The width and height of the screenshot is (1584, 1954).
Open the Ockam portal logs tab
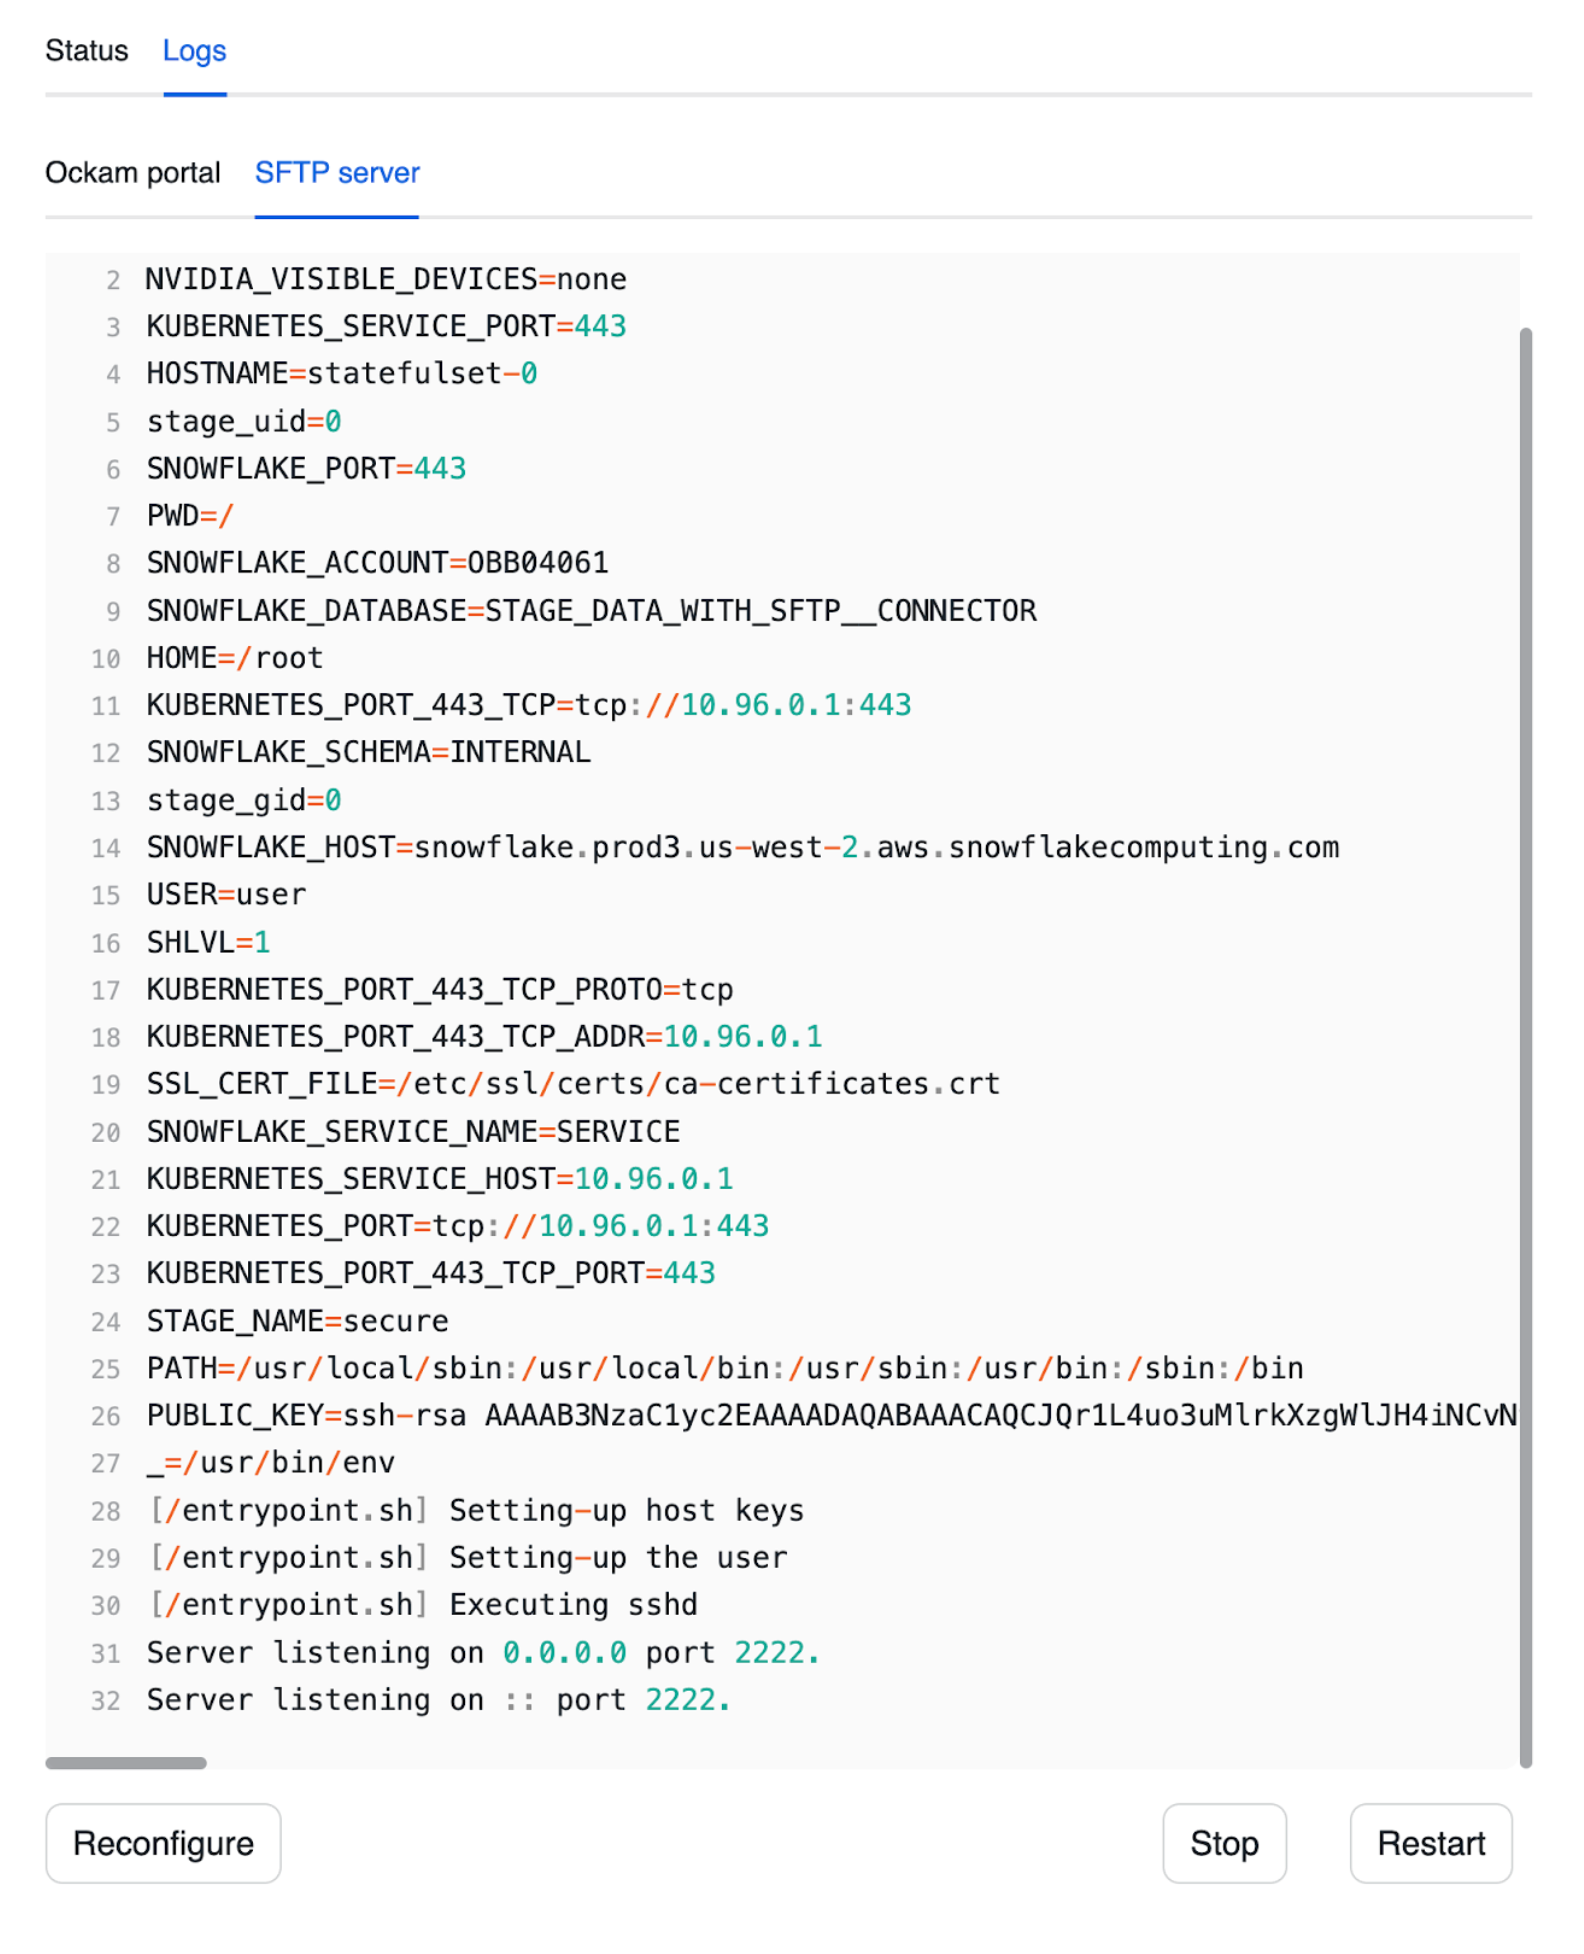pyautogui.click(x=132, y=173)
